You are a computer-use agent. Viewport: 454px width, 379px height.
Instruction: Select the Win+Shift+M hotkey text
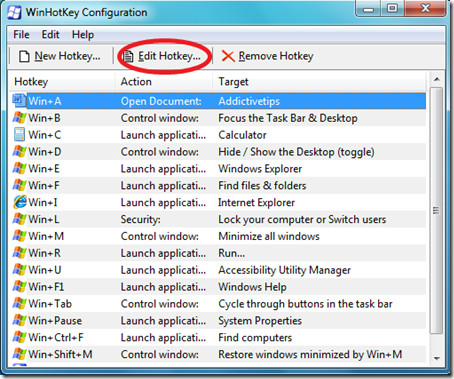[60, 354]
